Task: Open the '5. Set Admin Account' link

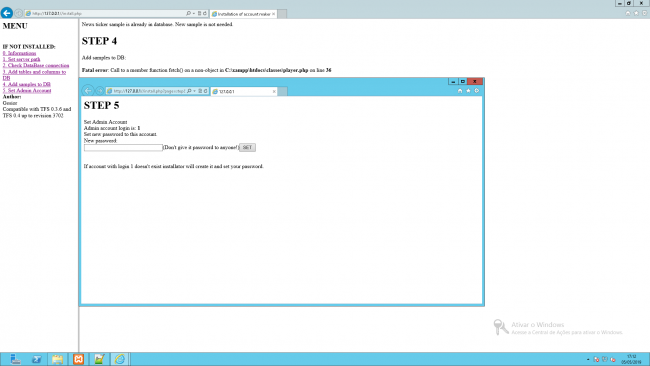Action: pos(27,90)
